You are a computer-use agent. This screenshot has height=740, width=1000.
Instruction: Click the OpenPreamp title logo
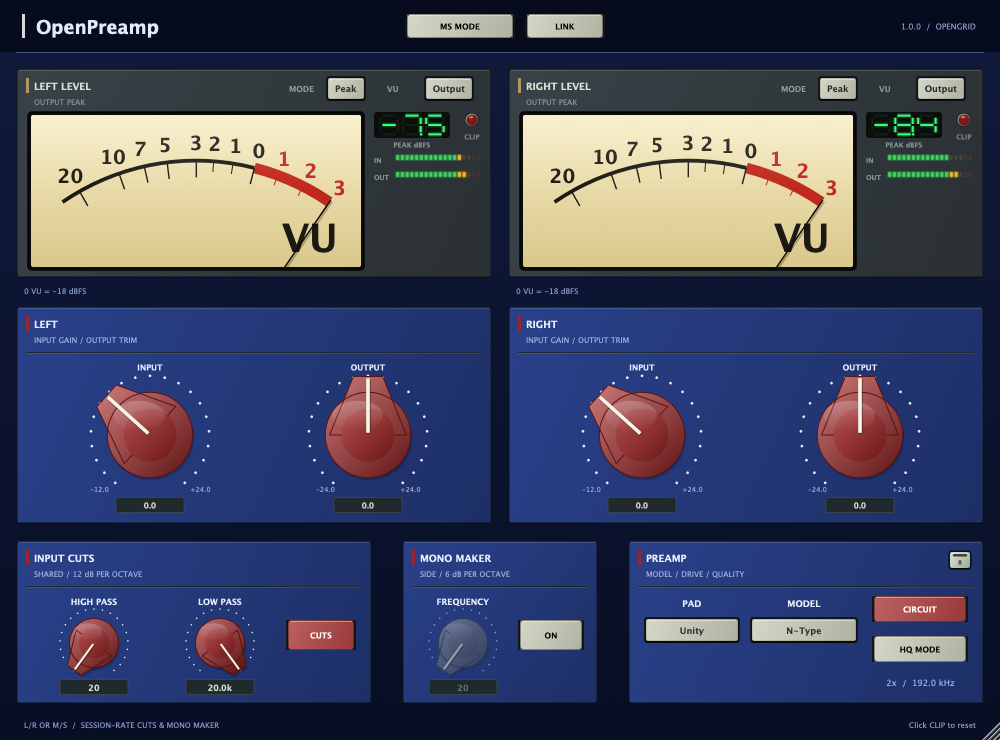[x=97, y=27]
